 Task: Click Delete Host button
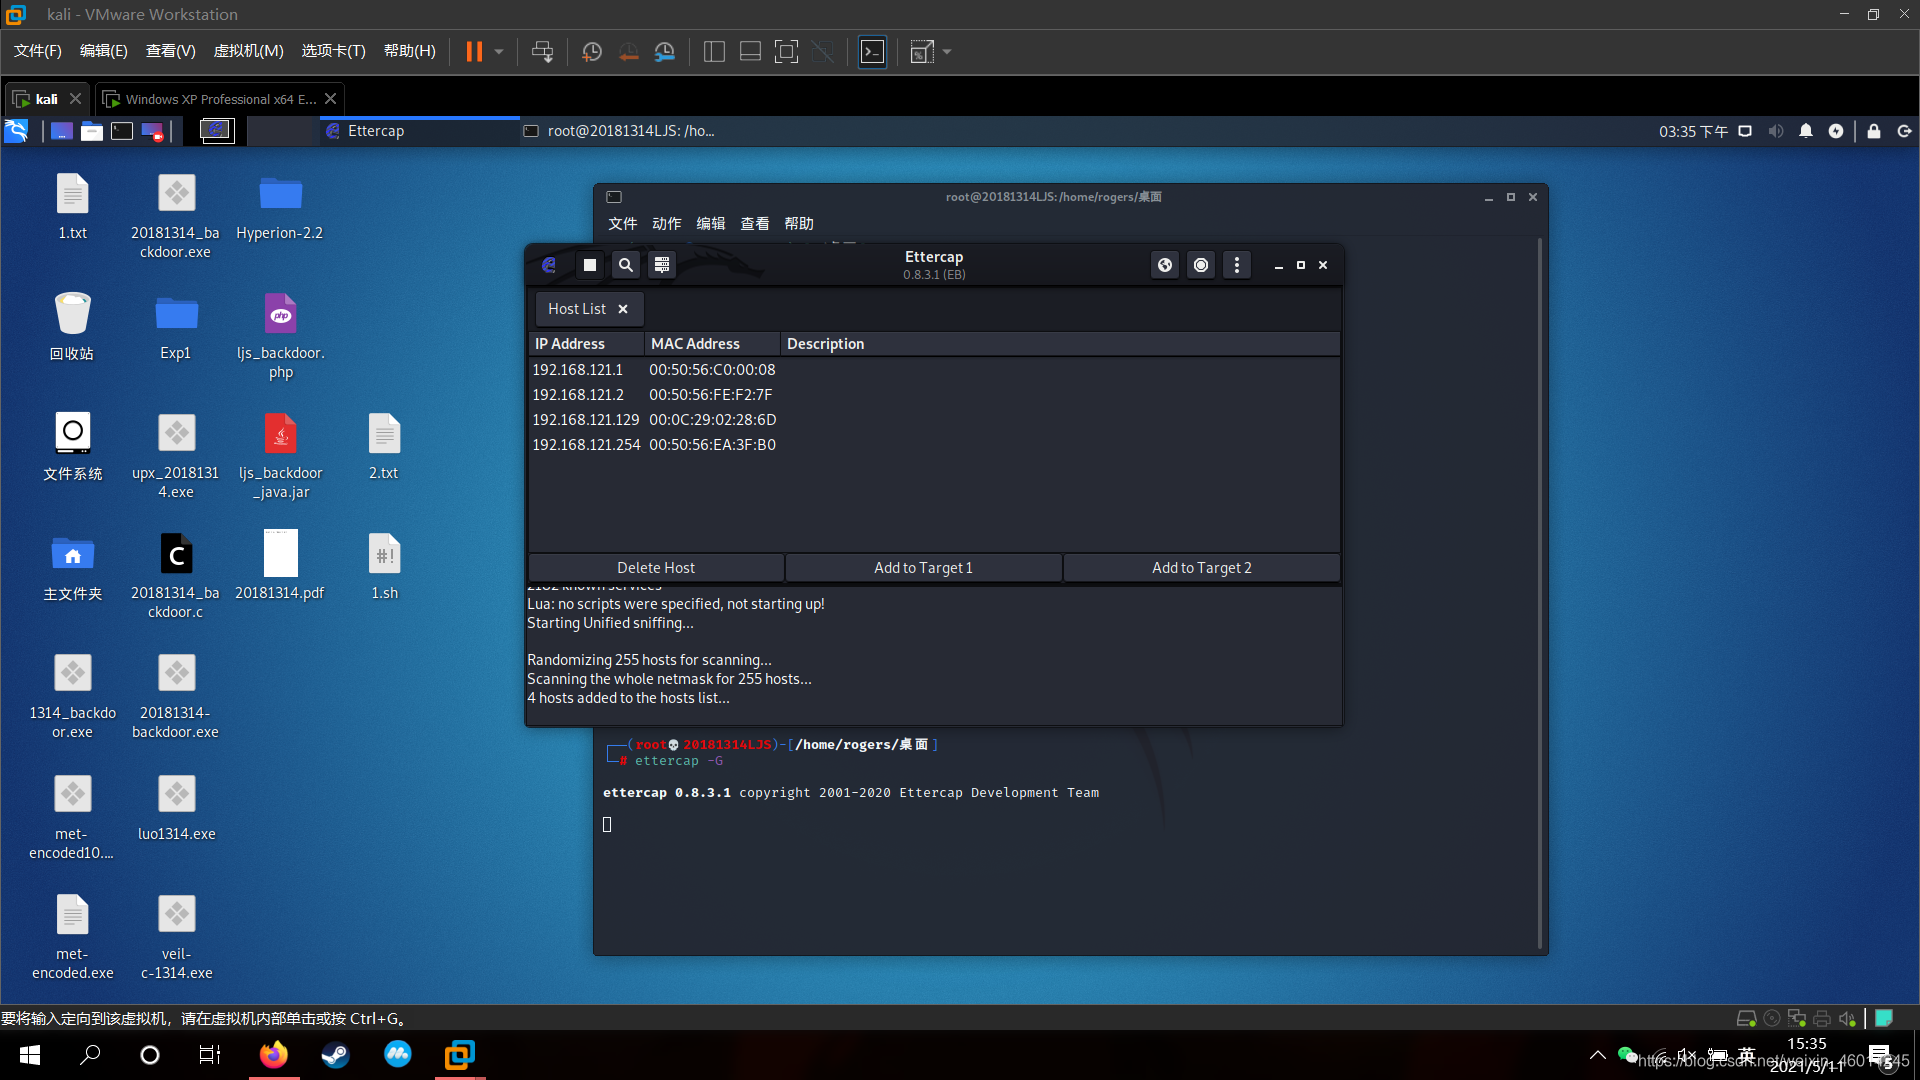(655, 567)
